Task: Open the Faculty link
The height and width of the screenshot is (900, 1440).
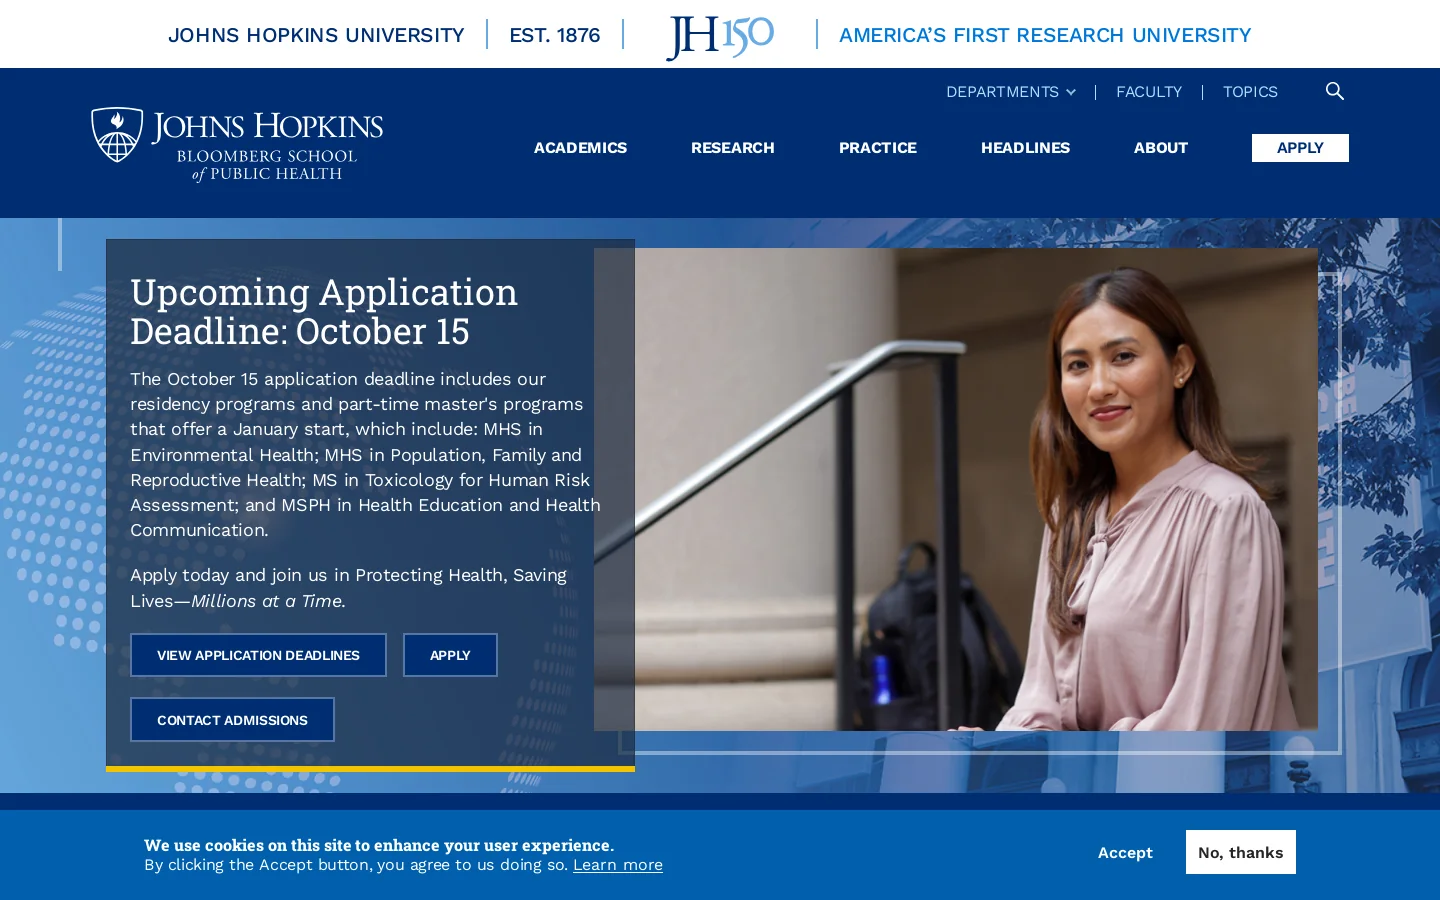Action: (x=1149, y=92)
